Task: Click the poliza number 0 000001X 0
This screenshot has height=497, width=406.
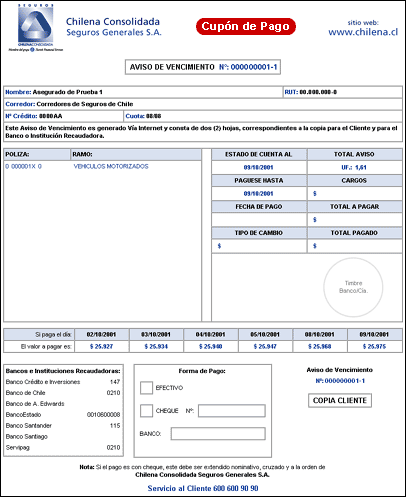Action: 23,166
